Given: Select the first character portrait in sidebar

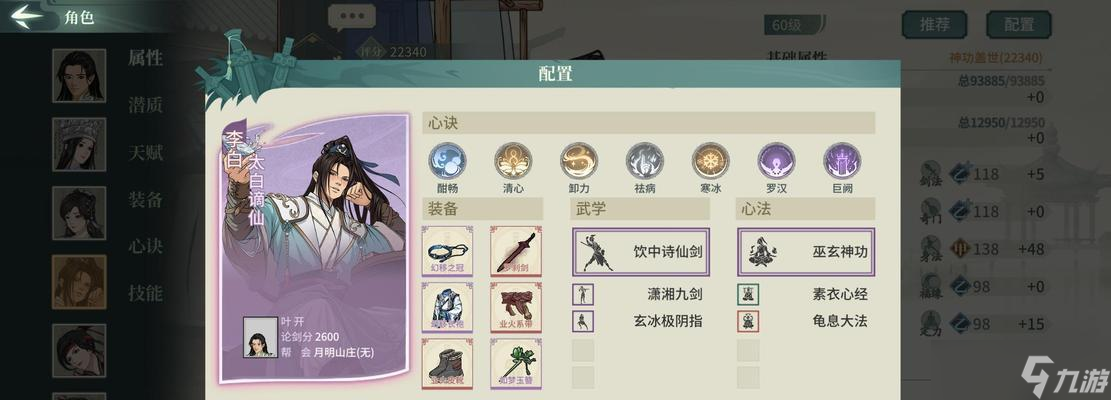Looking at the screenshot, I should pos(79,76).
